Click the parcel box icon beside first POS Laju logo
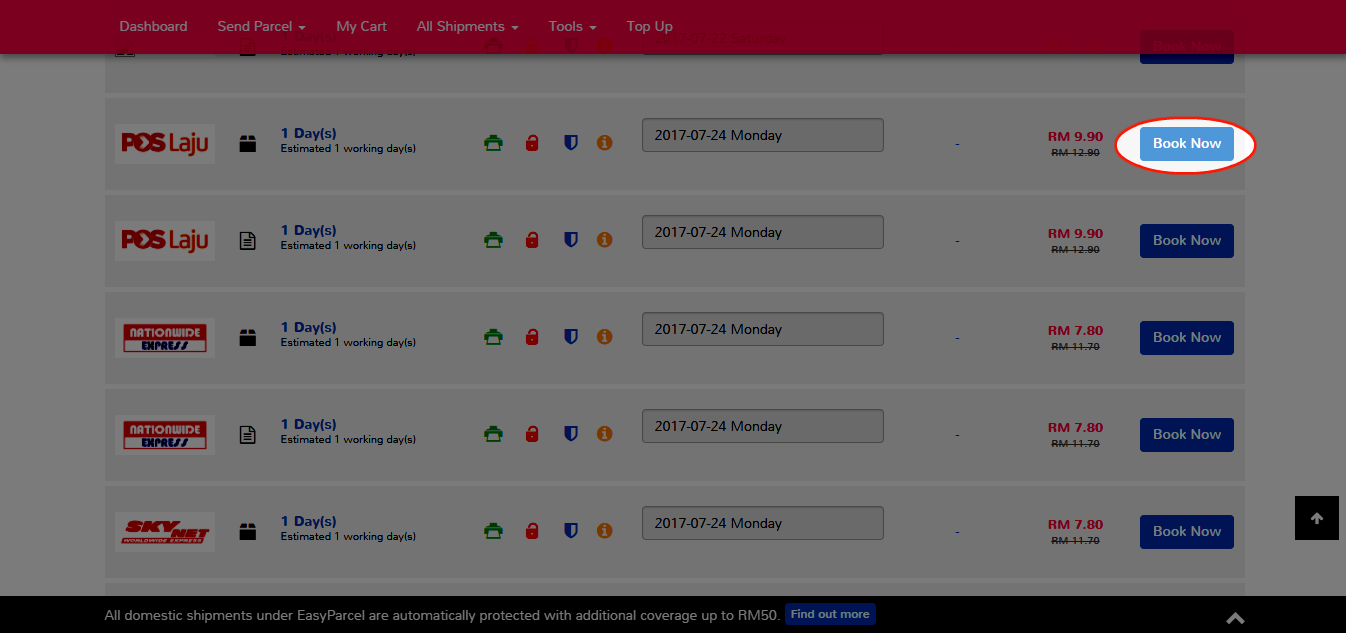 click(x=248, y=144)
